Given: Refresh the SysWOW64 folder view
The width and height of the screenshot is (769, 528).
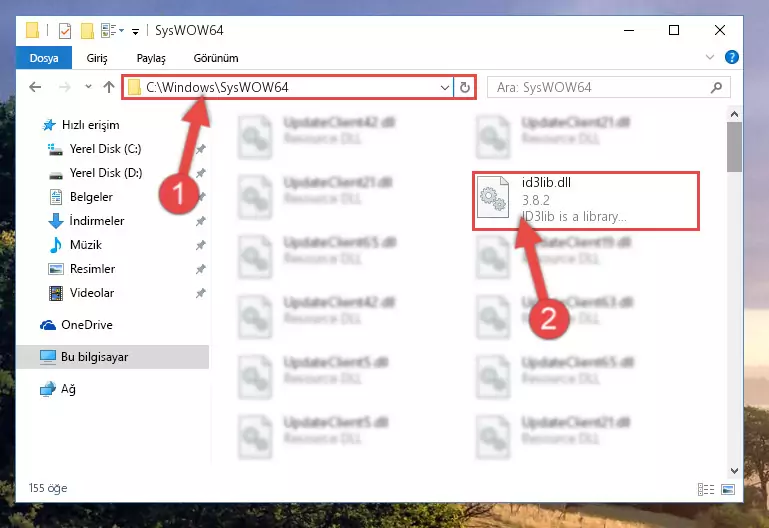Looking at the screenshot, I should (x=464, y=88).
